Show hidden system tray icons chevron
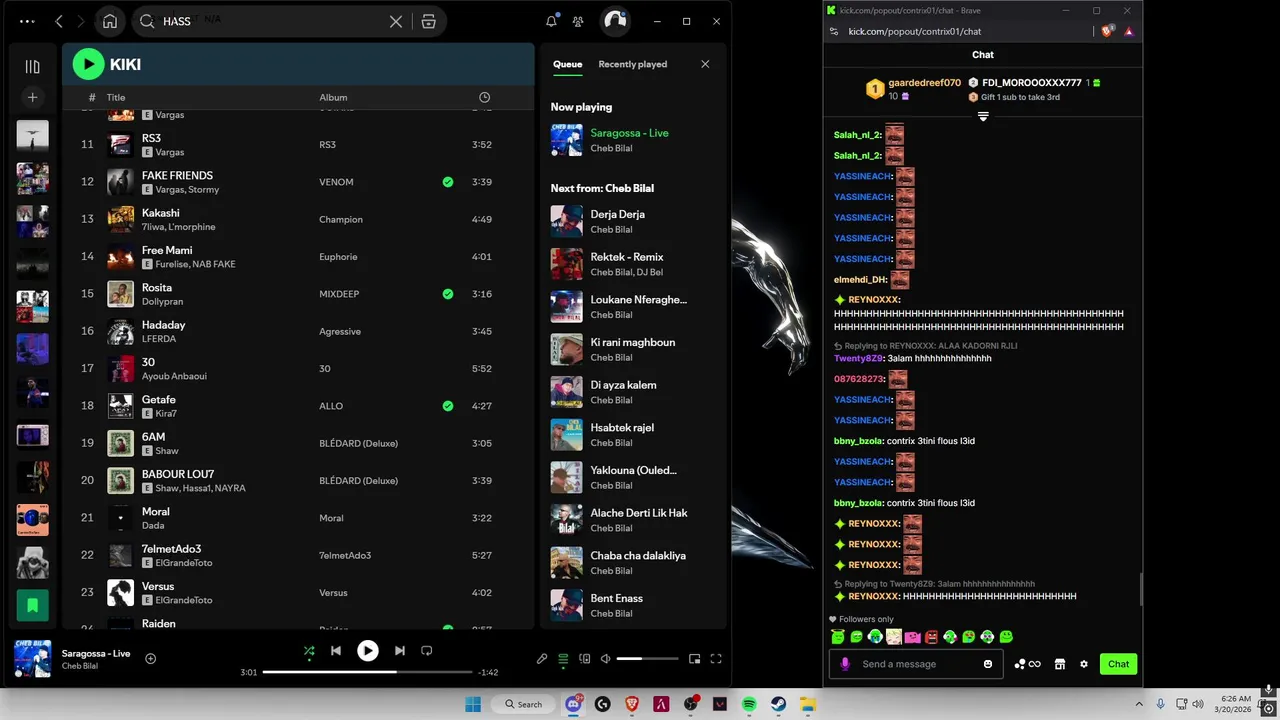This screenshot has height=720, width=1280. click(1141, 704)
